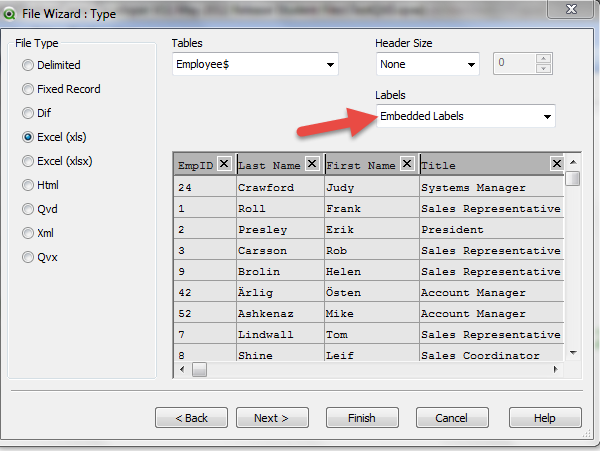This screenshot has width=600, height=451.
Task: Select the Brolin cell
Action: [280, 271]
